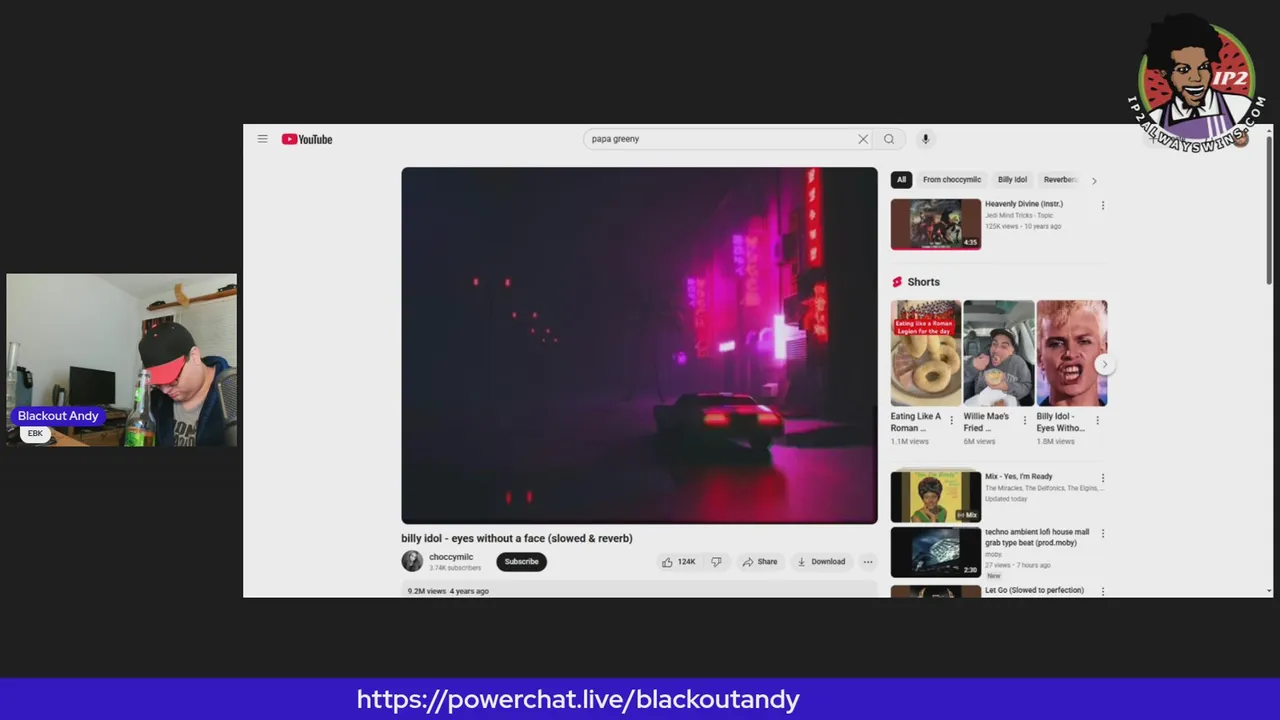The image size is (1280, 720).
Task: Open options for 'Billy Idol - Eyes' short
Action: pos(1098,421)
